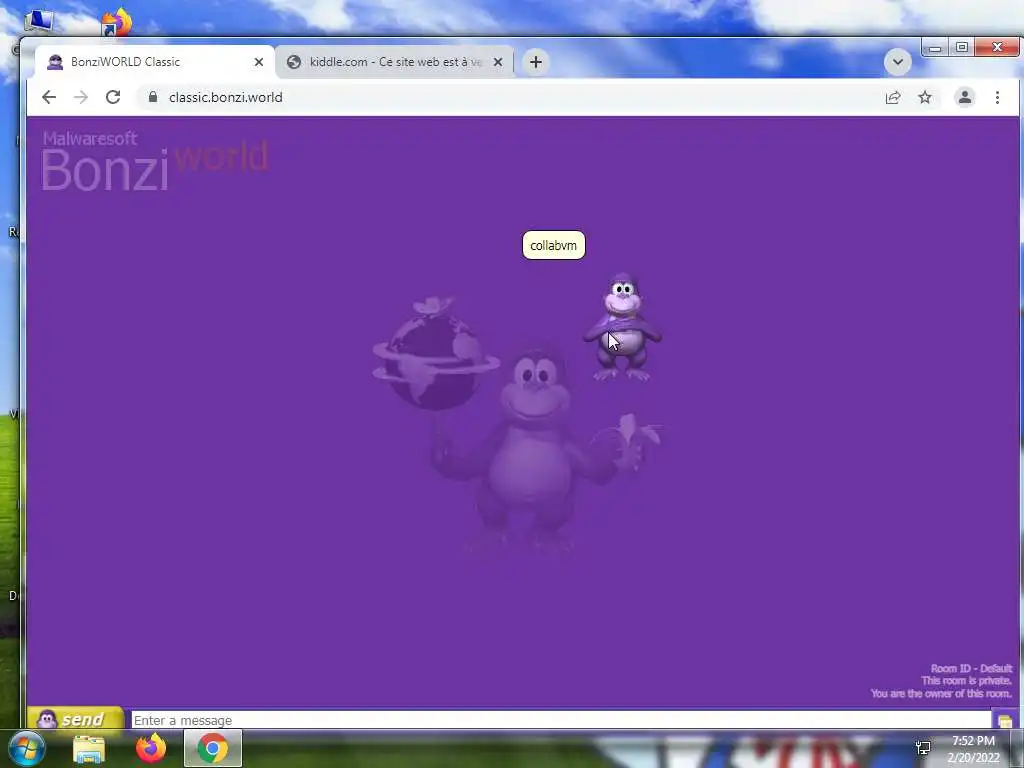This screenshot has width=1024, height=768.
Task: Click the BonziWORLD tab favicon
Action: [x=55, y=62]
